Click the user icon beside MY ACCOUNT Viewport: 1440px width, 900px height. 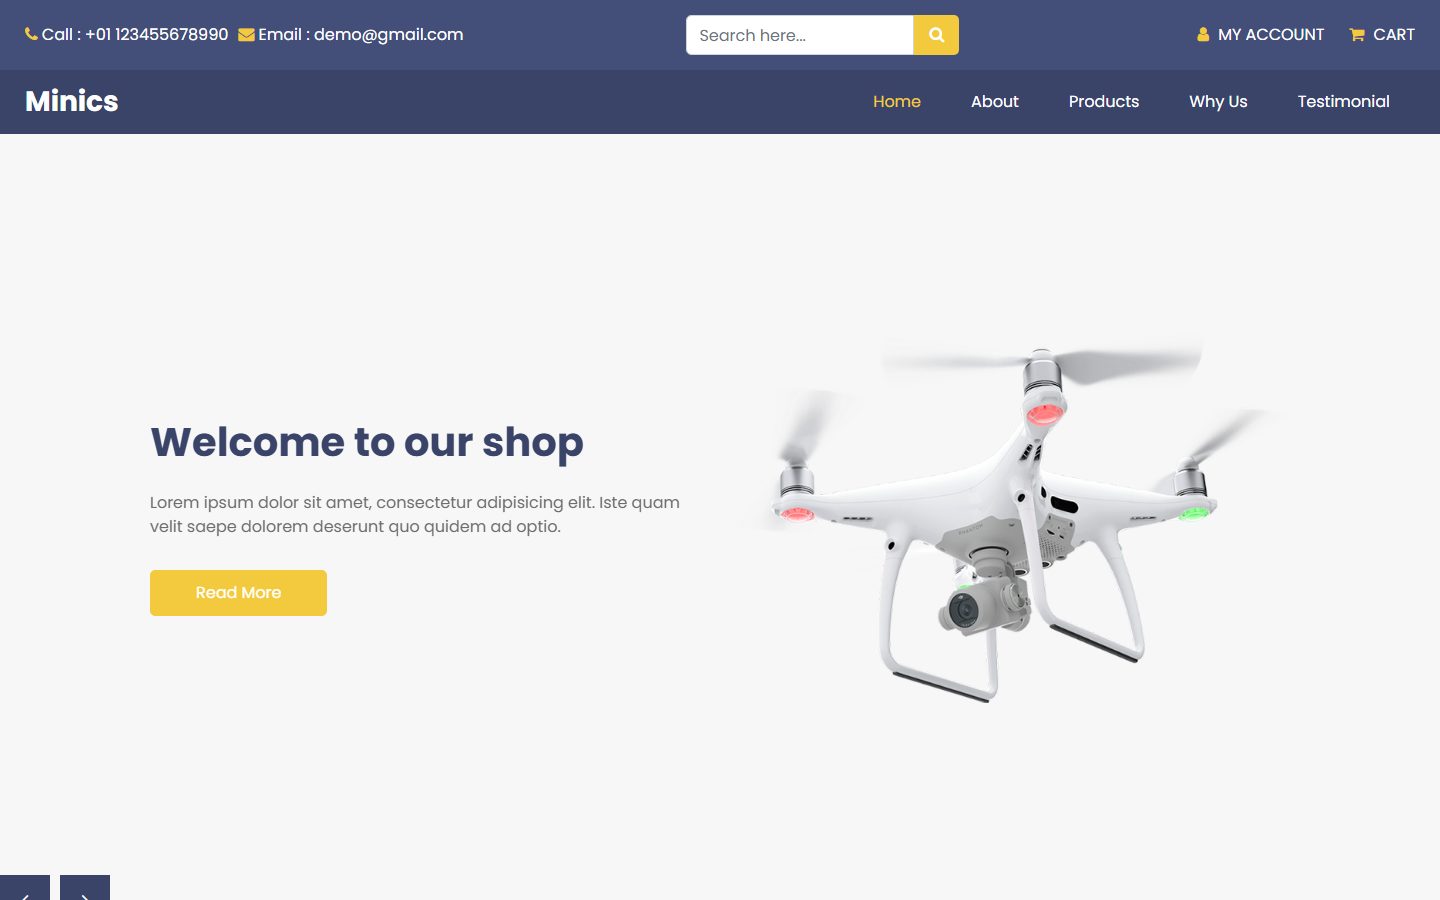[1203, 35]
